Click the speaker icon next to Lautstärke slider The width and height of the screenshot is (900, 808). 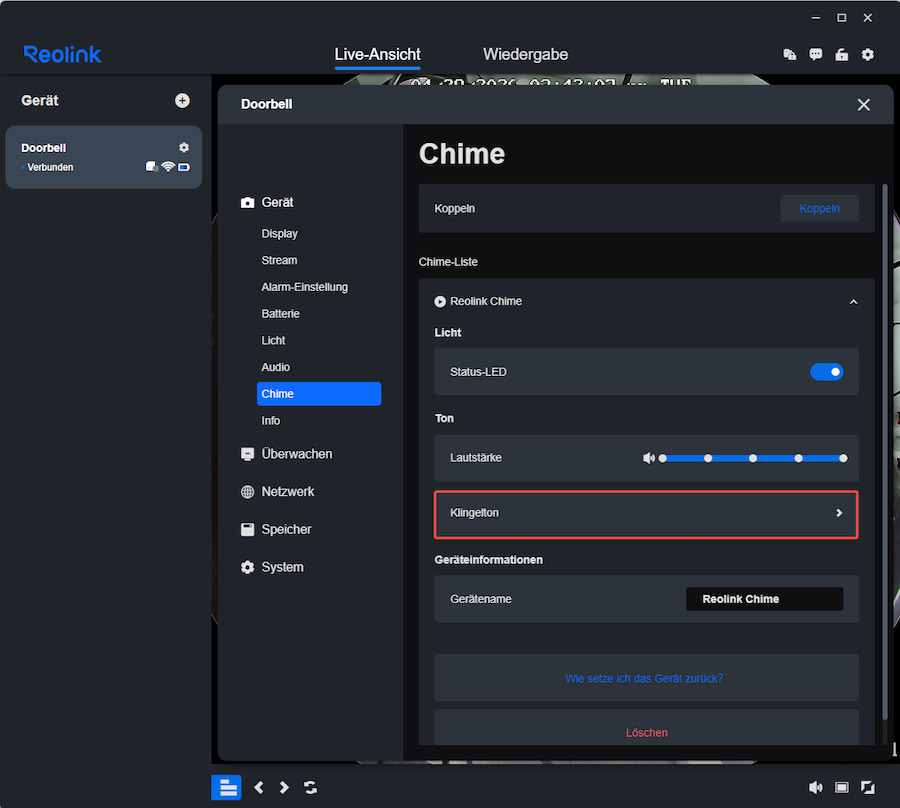649,458
